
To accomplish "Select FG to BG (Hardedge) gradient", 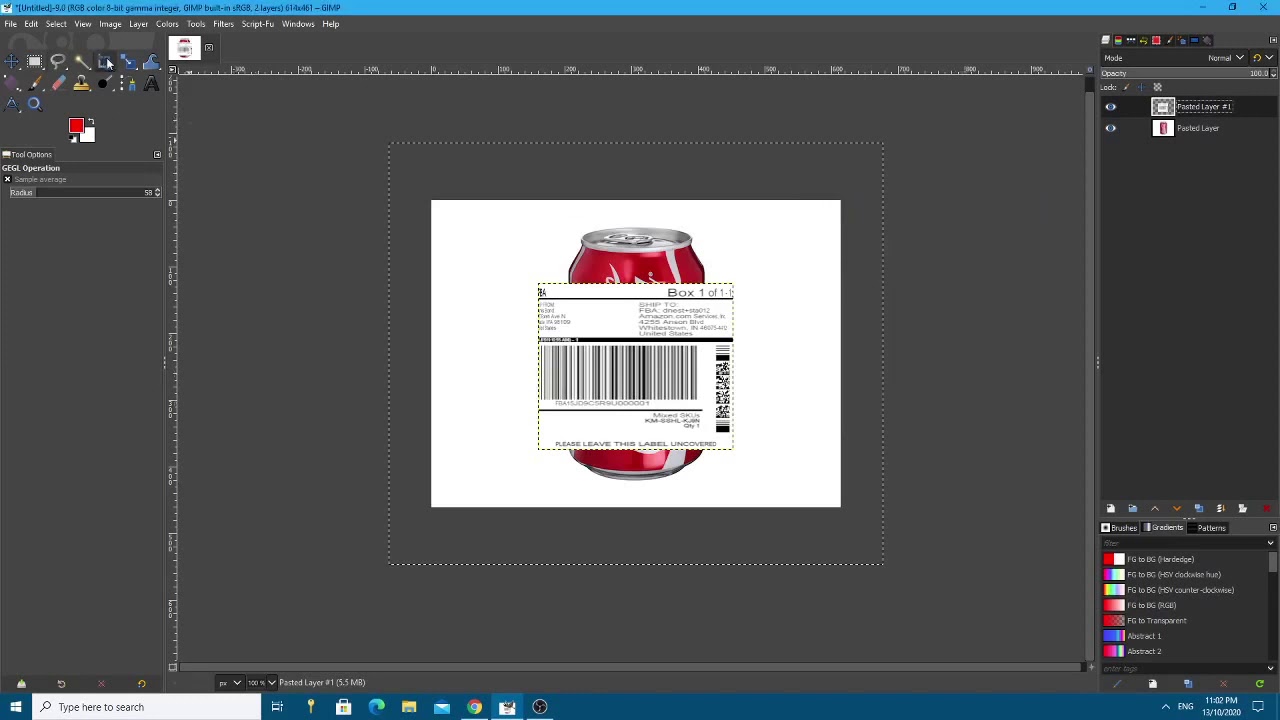I will coord(1185,559).
